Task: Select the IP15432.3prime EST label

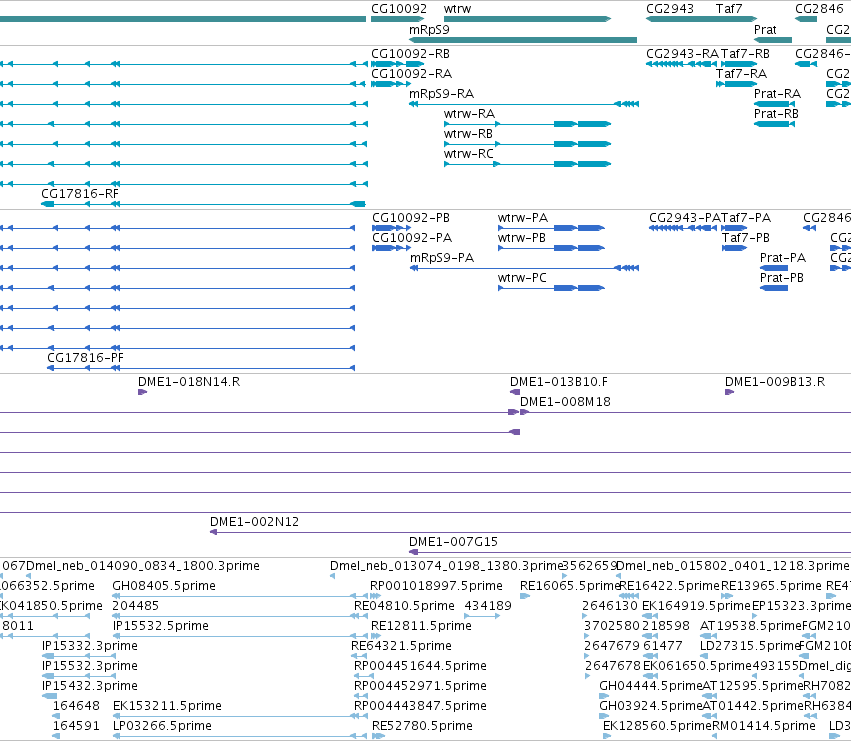Action: (x=90, y=686)
